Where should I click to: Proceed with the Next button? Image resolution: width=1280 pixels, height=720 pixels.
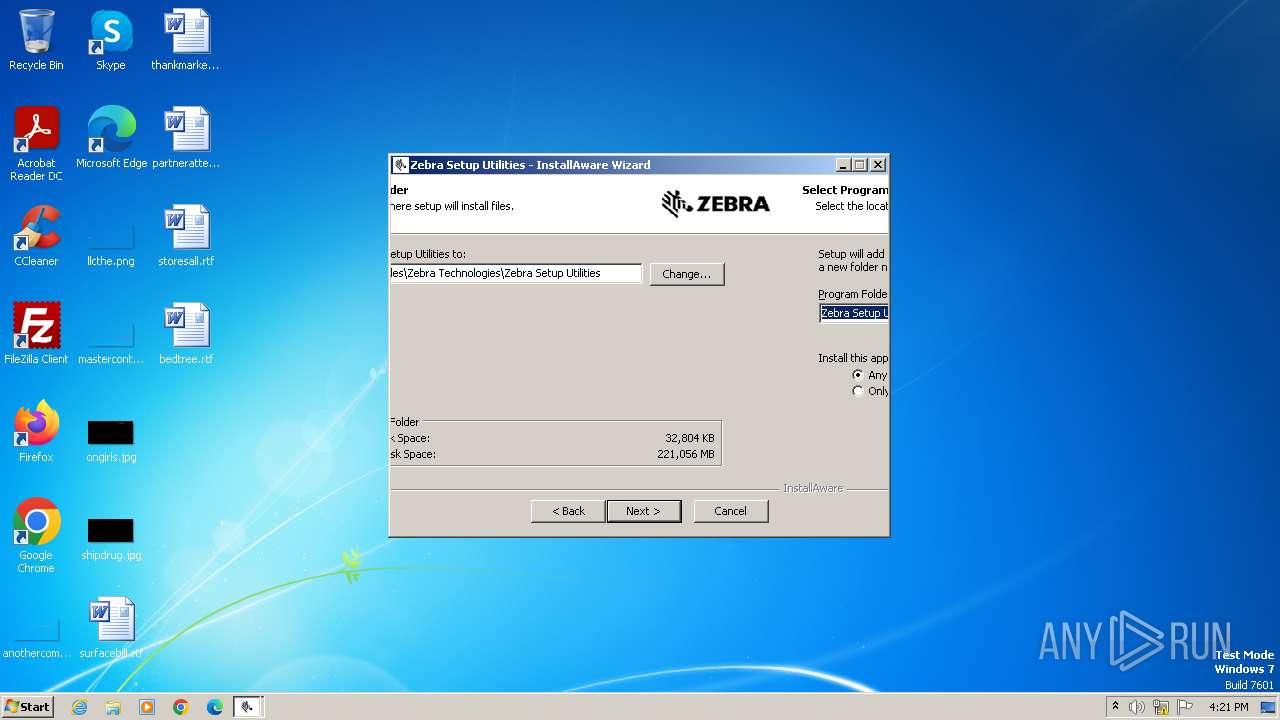coord(643,511)
